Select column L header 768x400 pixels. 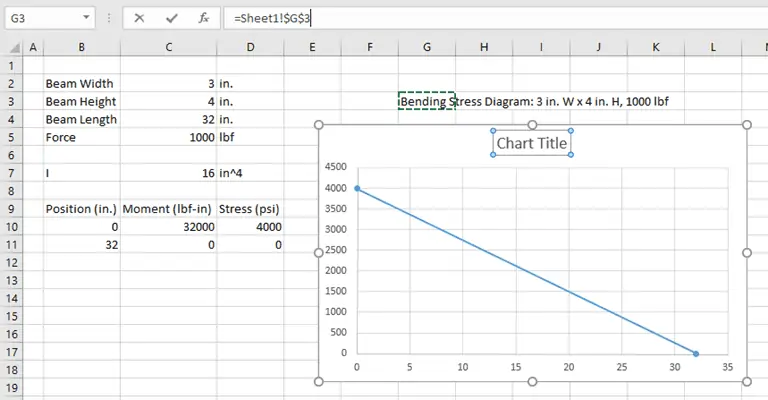point(713,47)
